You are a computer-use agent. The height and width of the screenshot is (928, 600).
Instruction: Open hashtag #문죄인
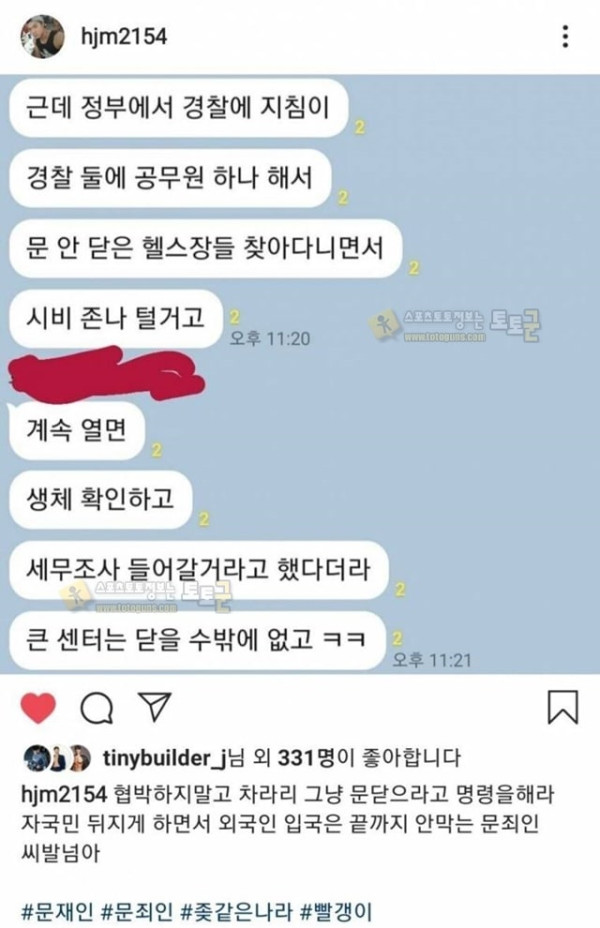[137, 911]
